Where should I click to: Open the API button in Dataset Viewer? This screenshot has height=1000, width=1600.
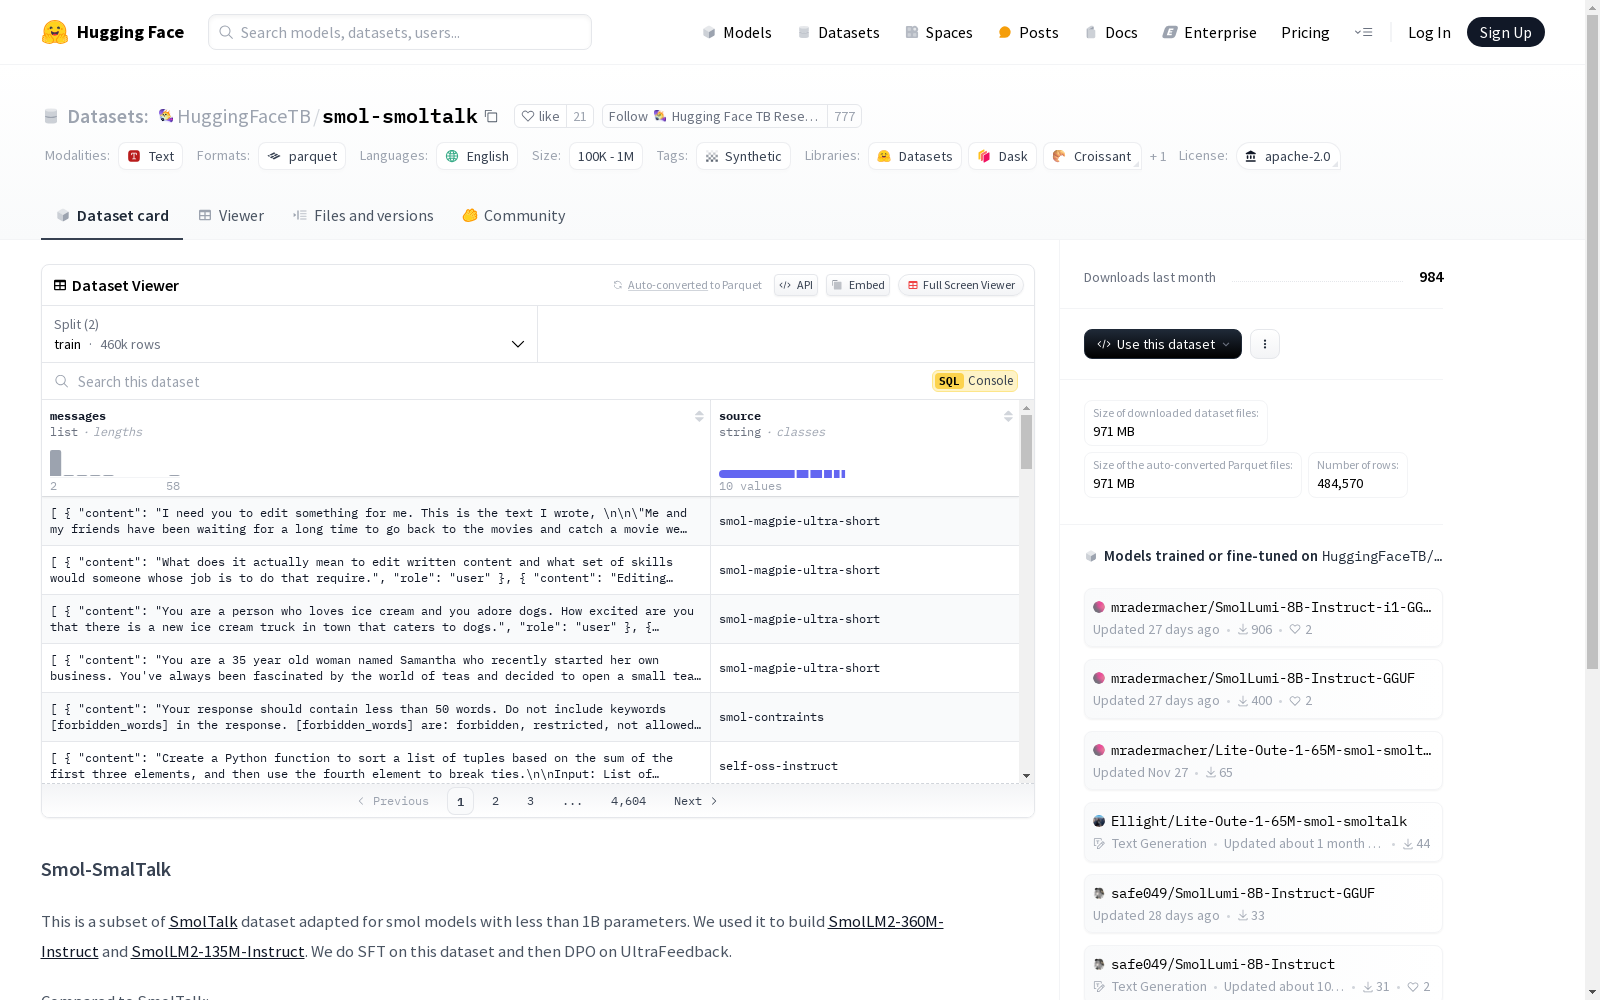coord(796,285)
